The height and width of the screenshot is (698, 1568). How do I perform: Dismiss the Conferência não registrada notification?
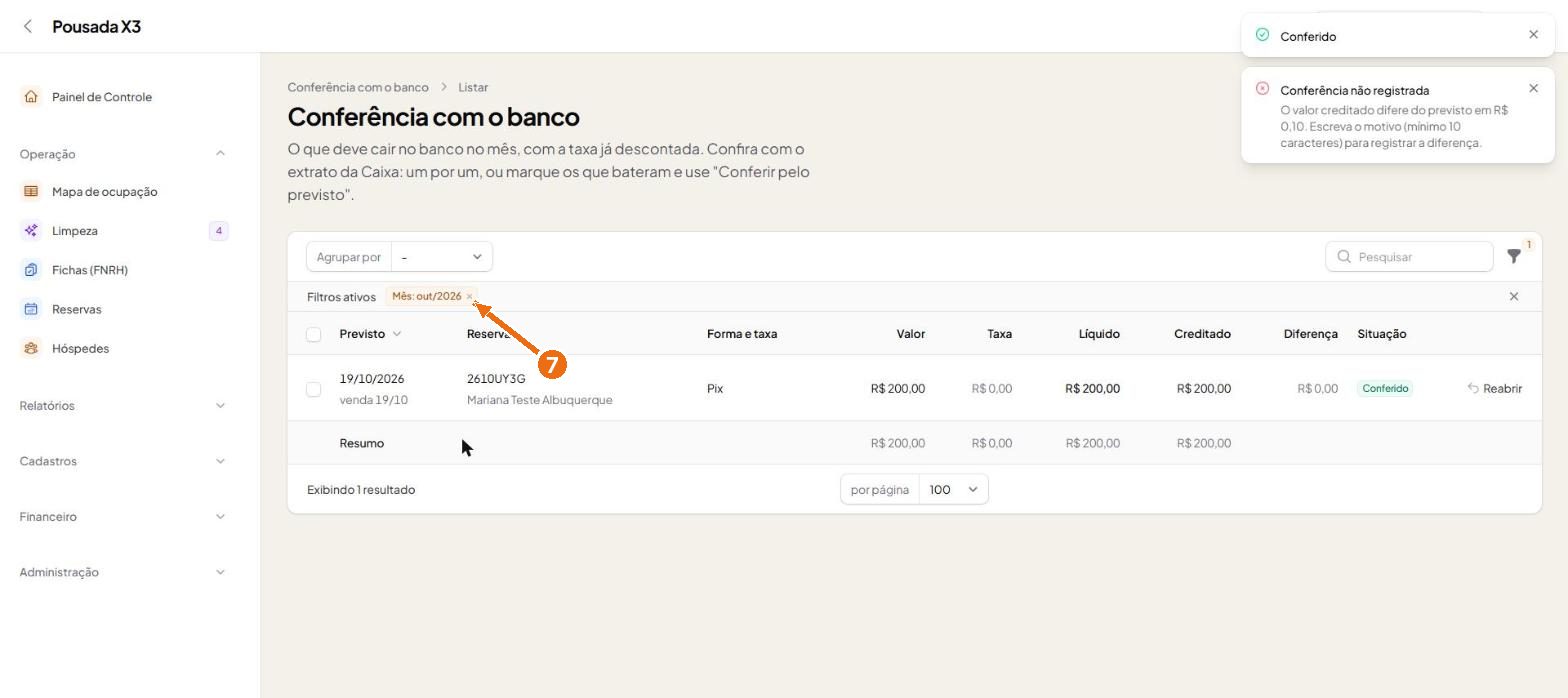[x=1534, y=89]
